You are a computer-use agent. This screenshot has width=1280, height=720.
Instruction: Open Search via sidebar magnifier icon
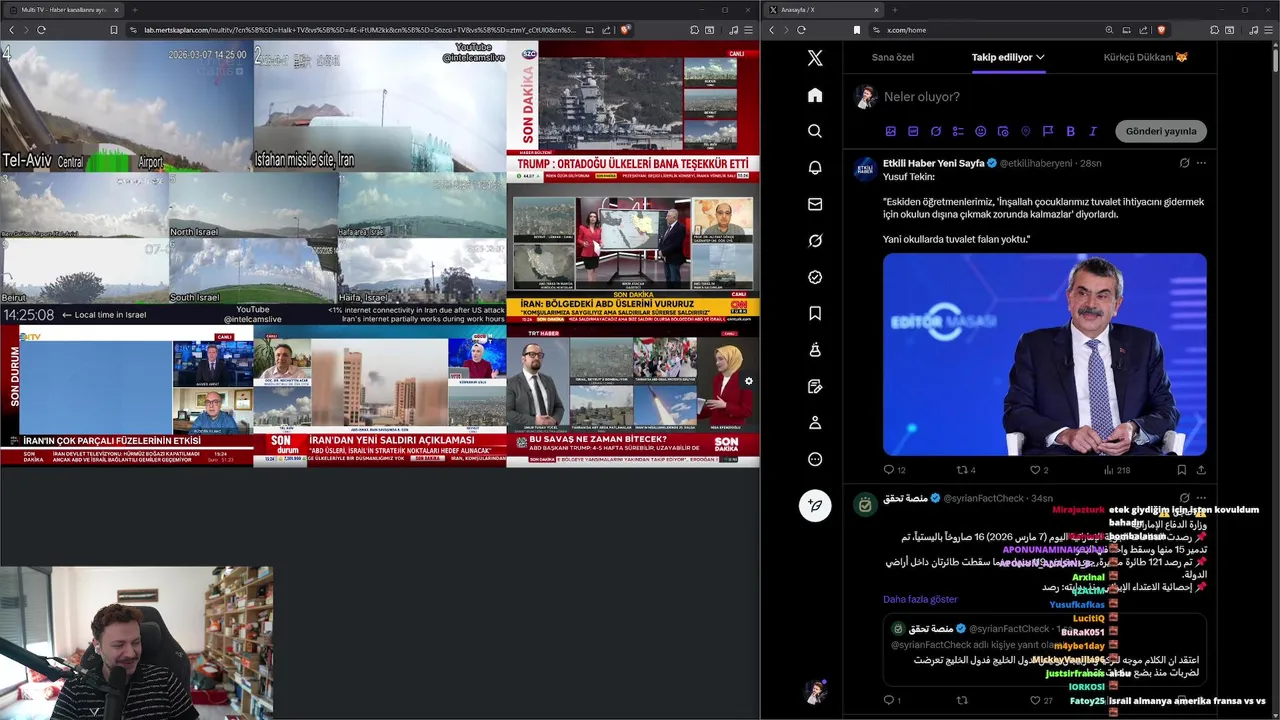(x=815, y=131)
